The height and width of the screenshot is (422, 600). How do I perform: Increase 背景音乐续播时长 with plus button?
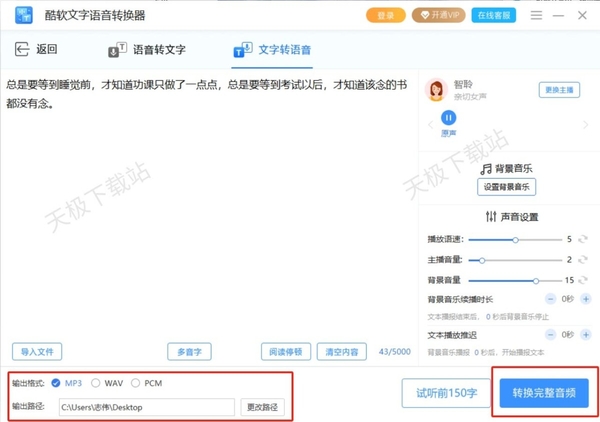(x=583, y=299)
